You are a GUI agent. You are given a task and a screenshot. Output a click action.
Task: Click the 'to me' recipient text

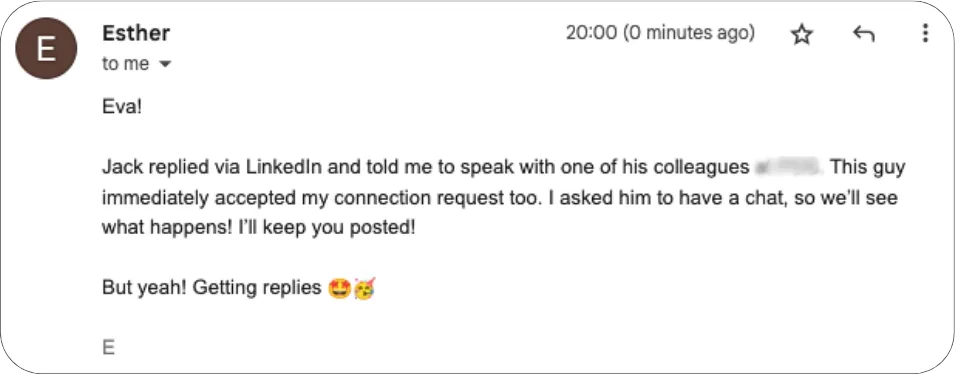125,64
